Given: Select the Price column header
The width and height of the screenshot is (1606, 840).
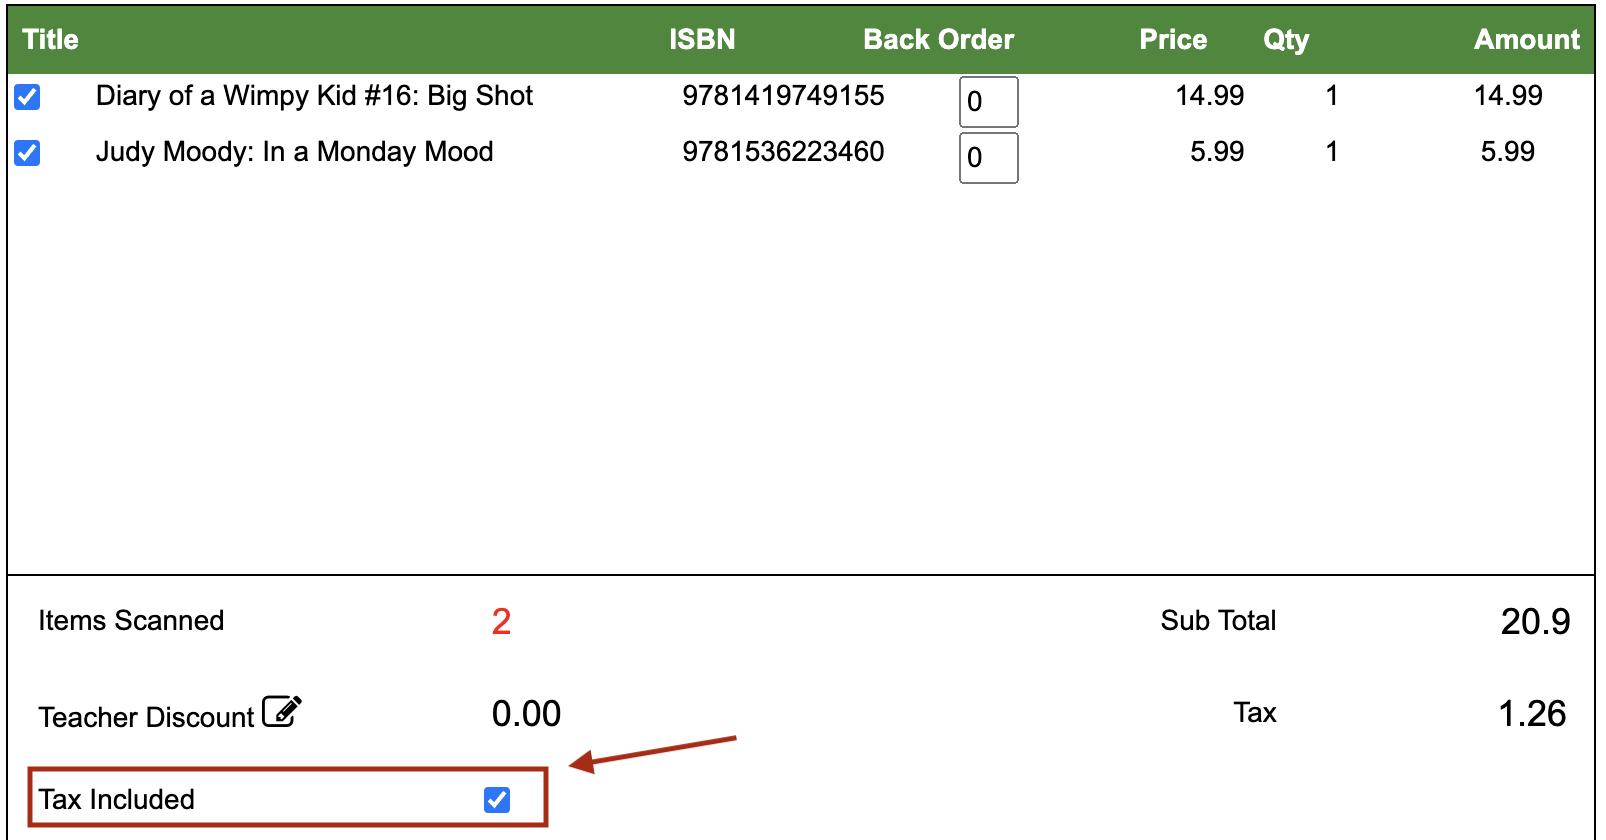Looking at the screenshot, I should (x=1173, y=40).
